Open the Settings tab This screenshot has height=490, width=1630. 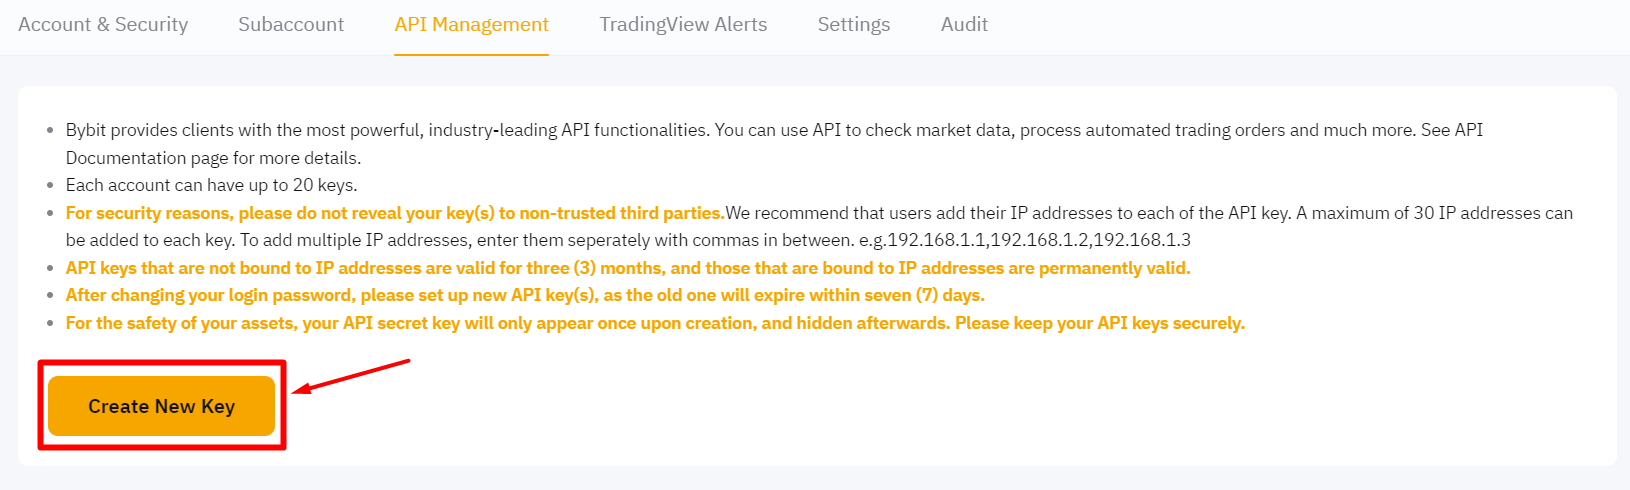pos(853,25)
